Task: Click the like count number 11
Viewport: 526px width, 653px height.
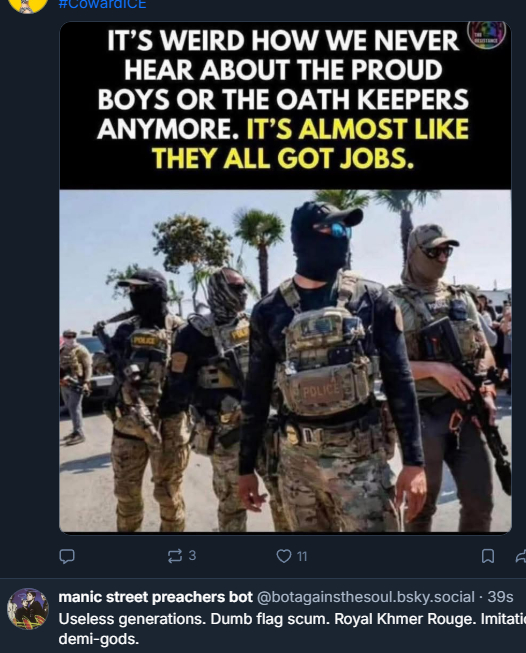Action: pos(302,556)
